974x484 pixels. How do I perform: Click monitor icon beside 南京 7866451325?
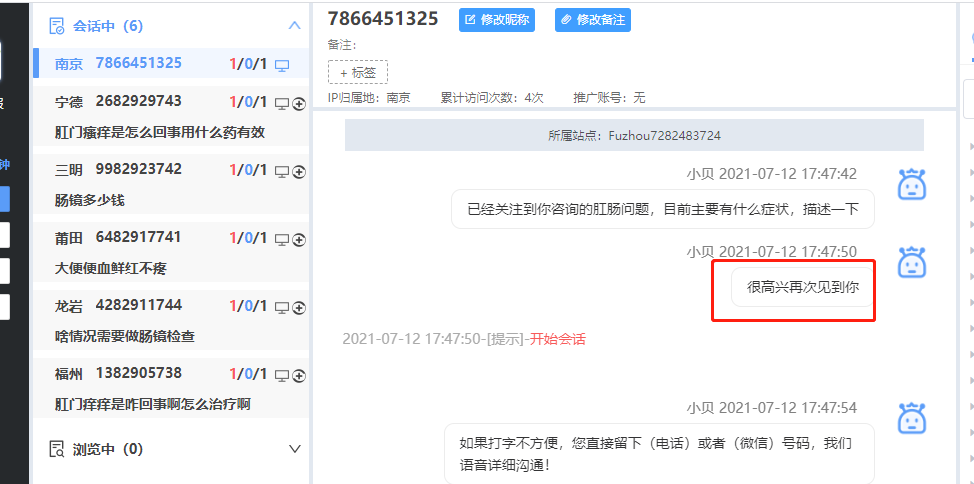pos(282,65)
